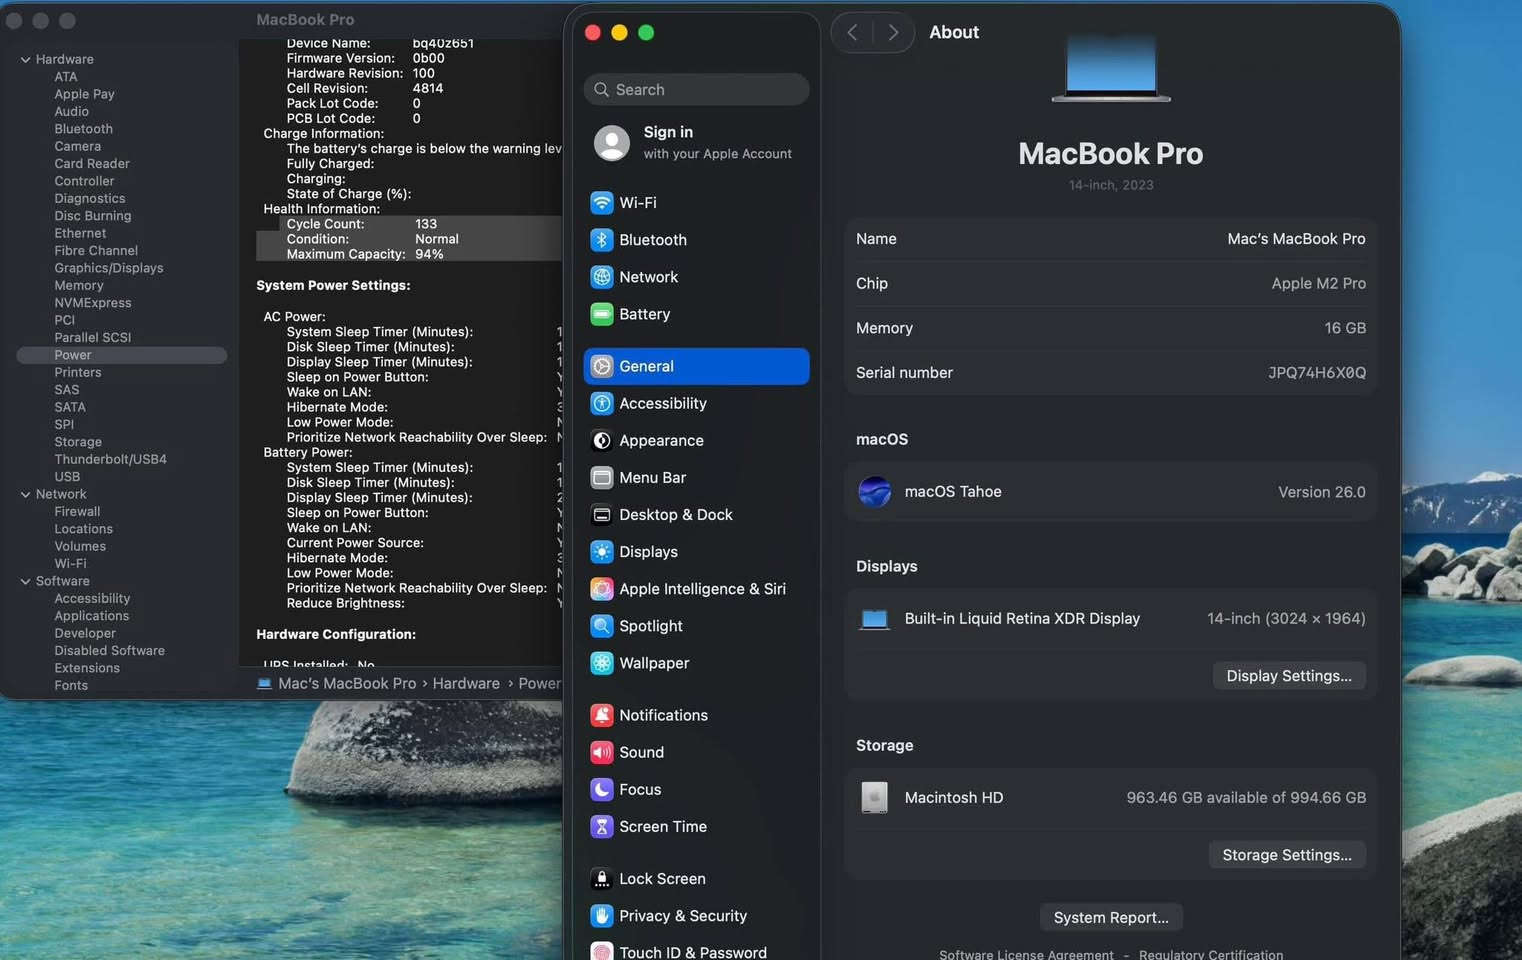Select Card Reader in System Information sidebar

(x=92, y=164)
